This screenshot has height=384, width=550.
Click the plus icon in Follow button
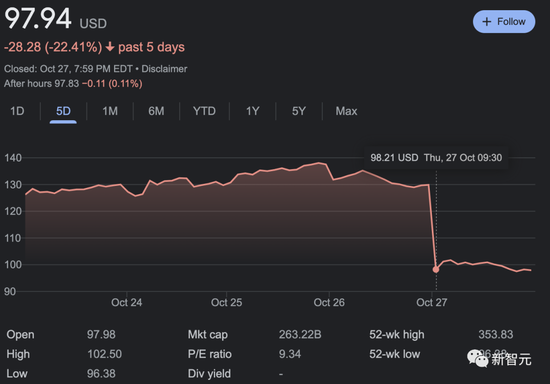coord(487,22)
